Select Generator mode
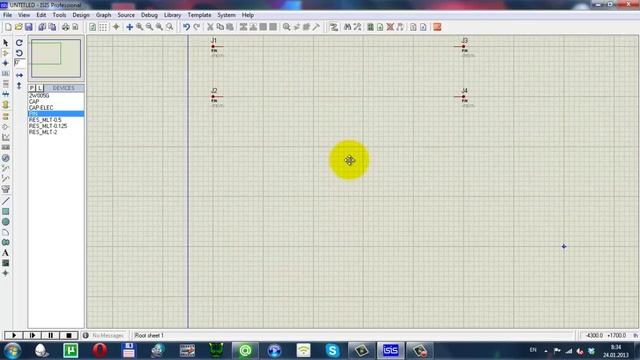 tap(6, 158)
